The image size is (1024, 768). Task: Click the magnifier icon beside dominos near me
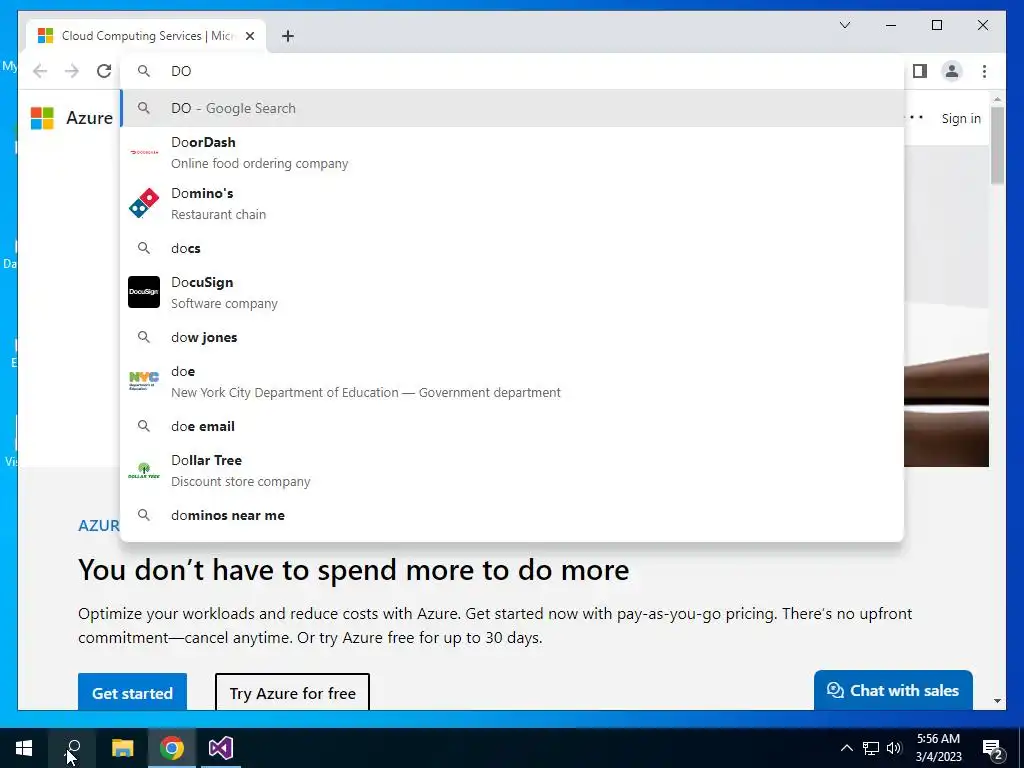[x=144, y=515]
